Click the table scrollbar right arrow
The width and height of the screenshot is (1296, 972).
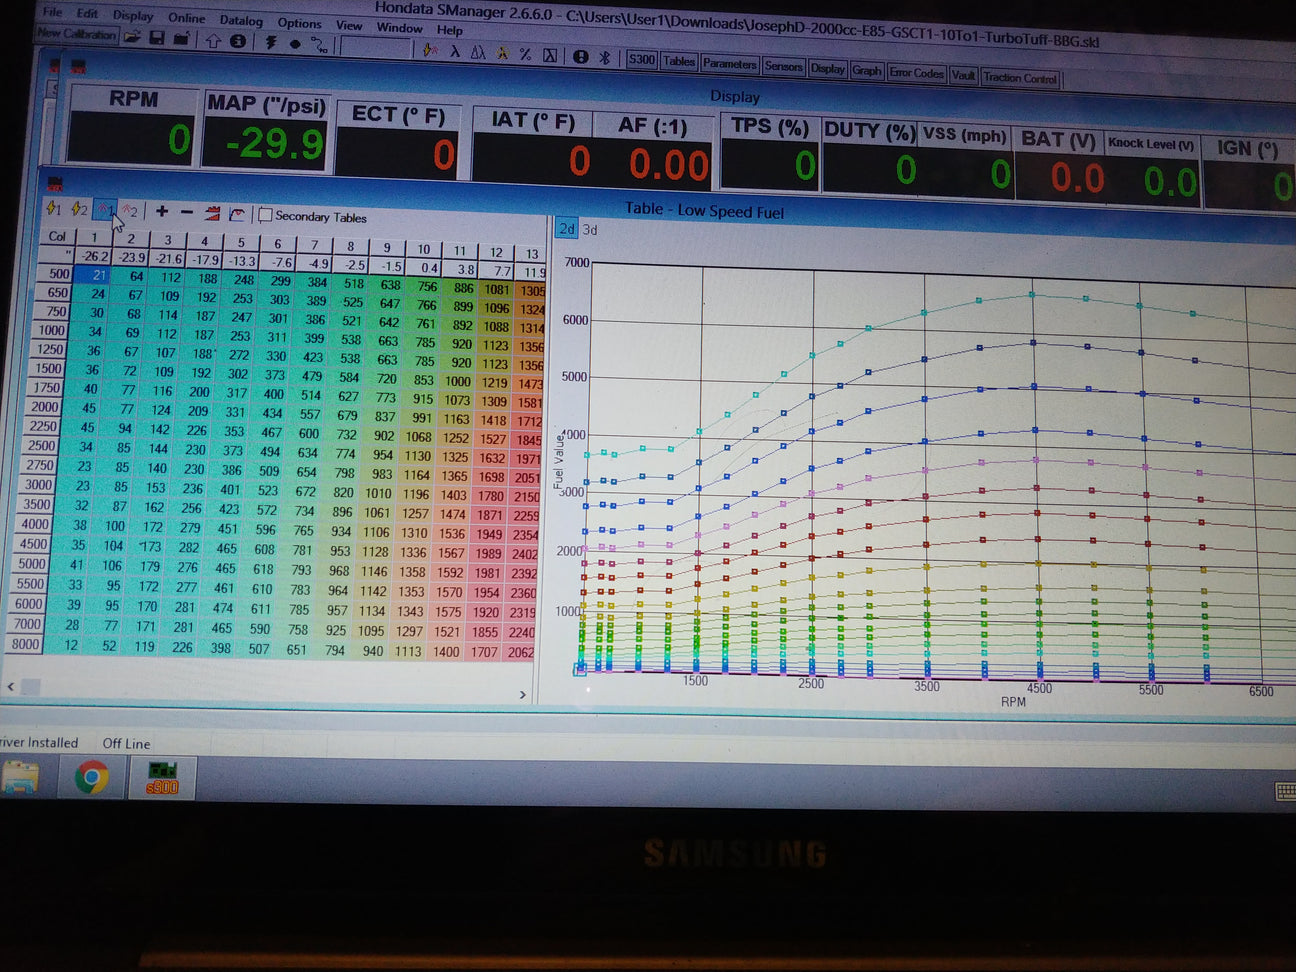[522, 694]
